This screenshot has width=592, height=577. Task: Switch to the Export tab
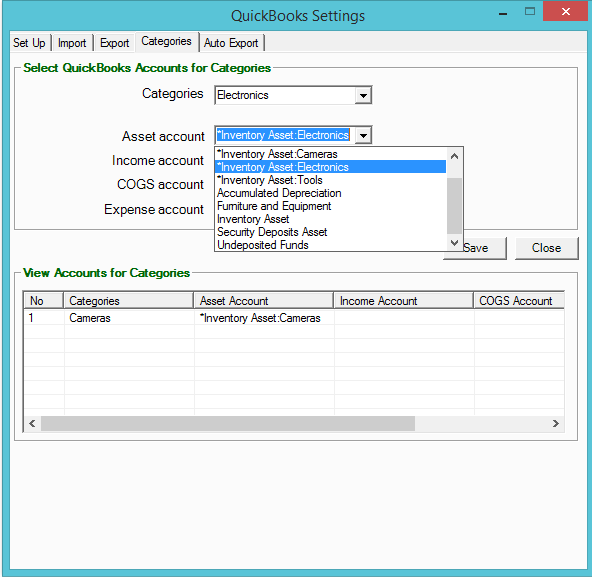pyautogui.click(x=114, y=43)
